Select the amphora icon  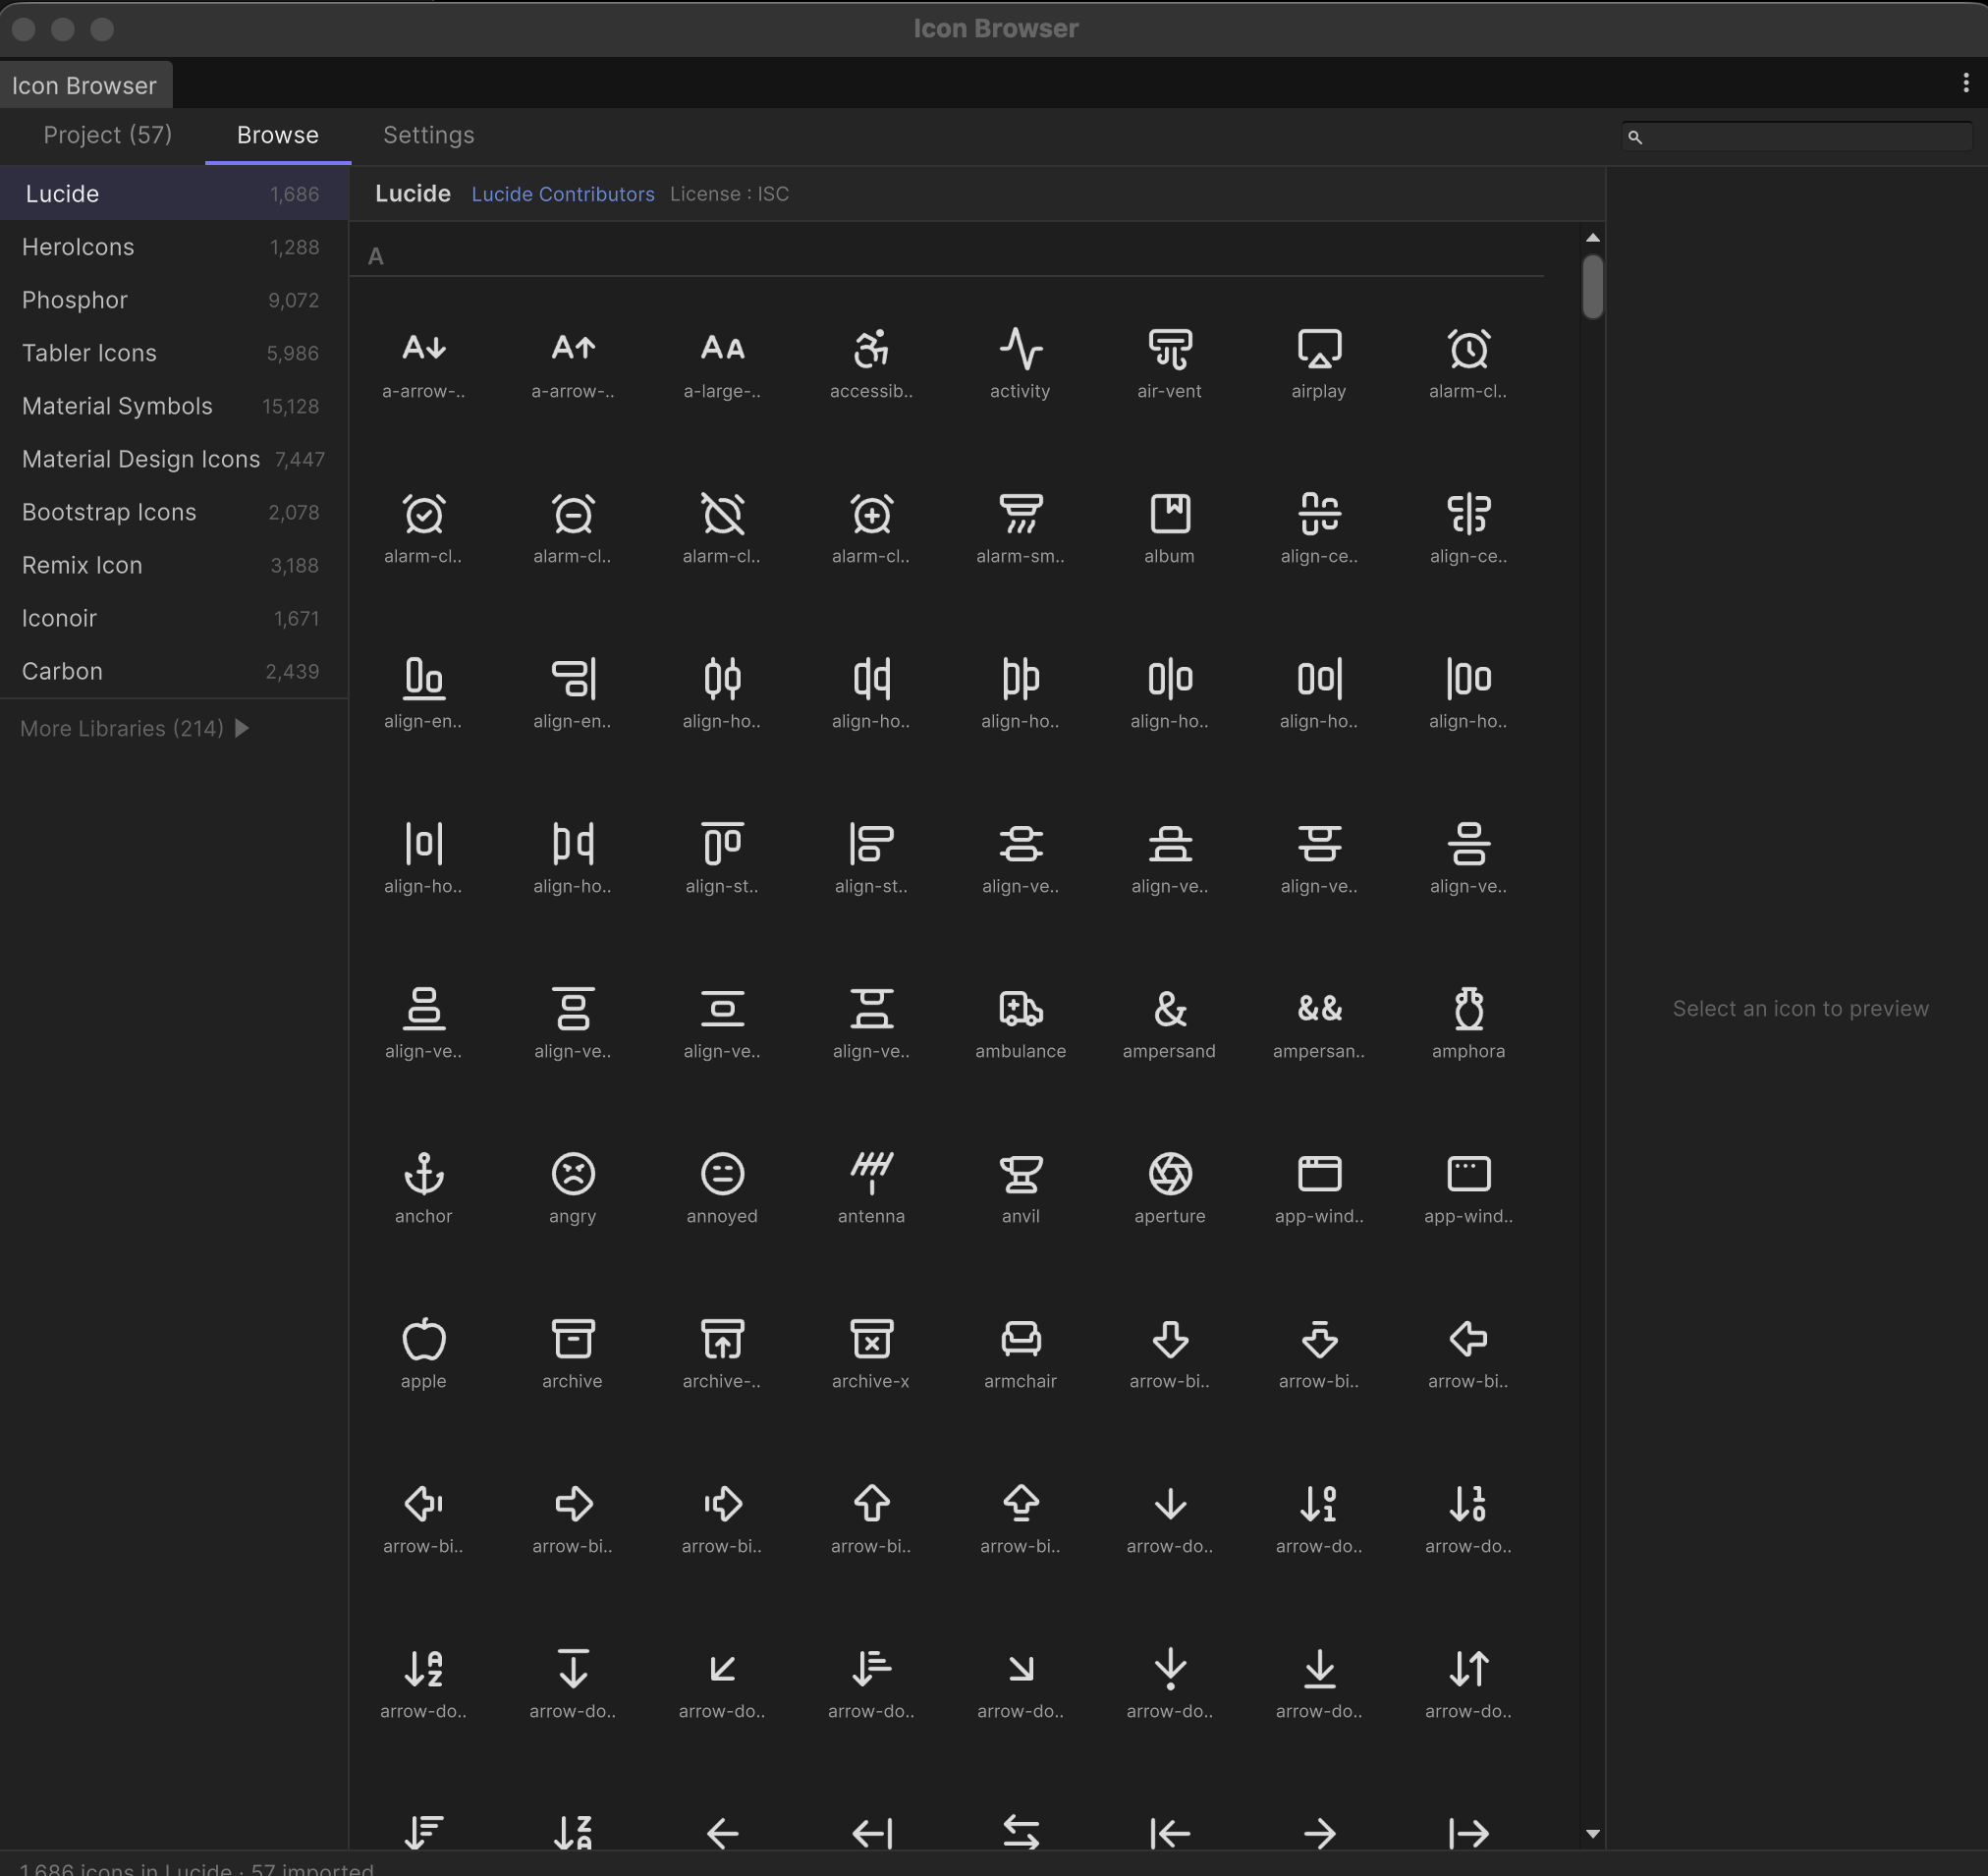coord(1468,1009)
